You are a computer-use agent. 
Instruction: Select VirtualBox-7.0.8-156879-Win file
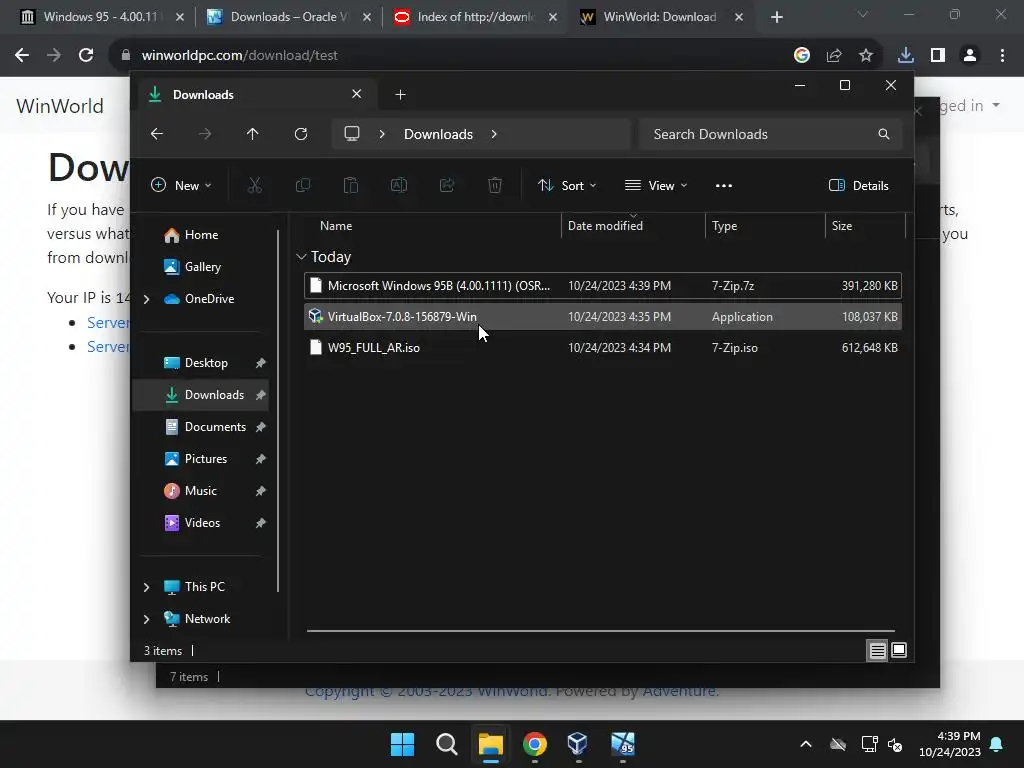tap(603, 317)
